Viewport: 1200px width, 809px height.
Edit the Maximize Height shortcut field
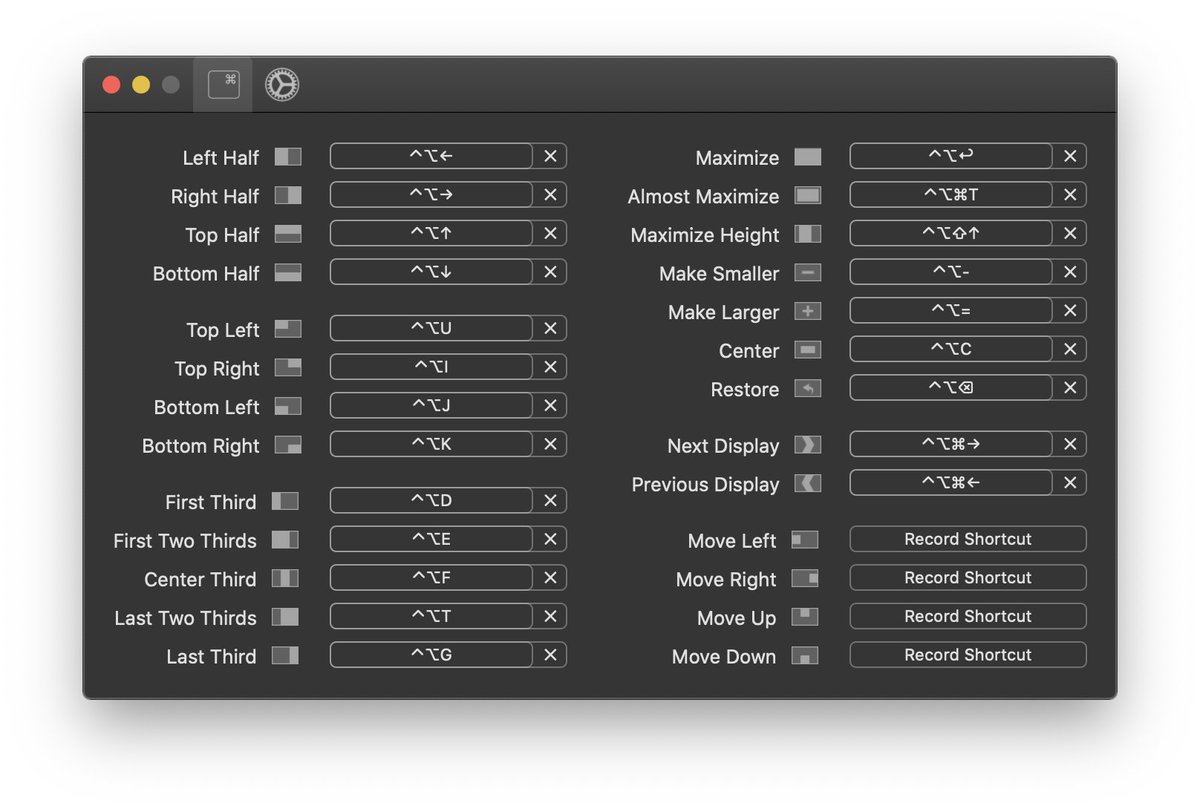(952, 233)
